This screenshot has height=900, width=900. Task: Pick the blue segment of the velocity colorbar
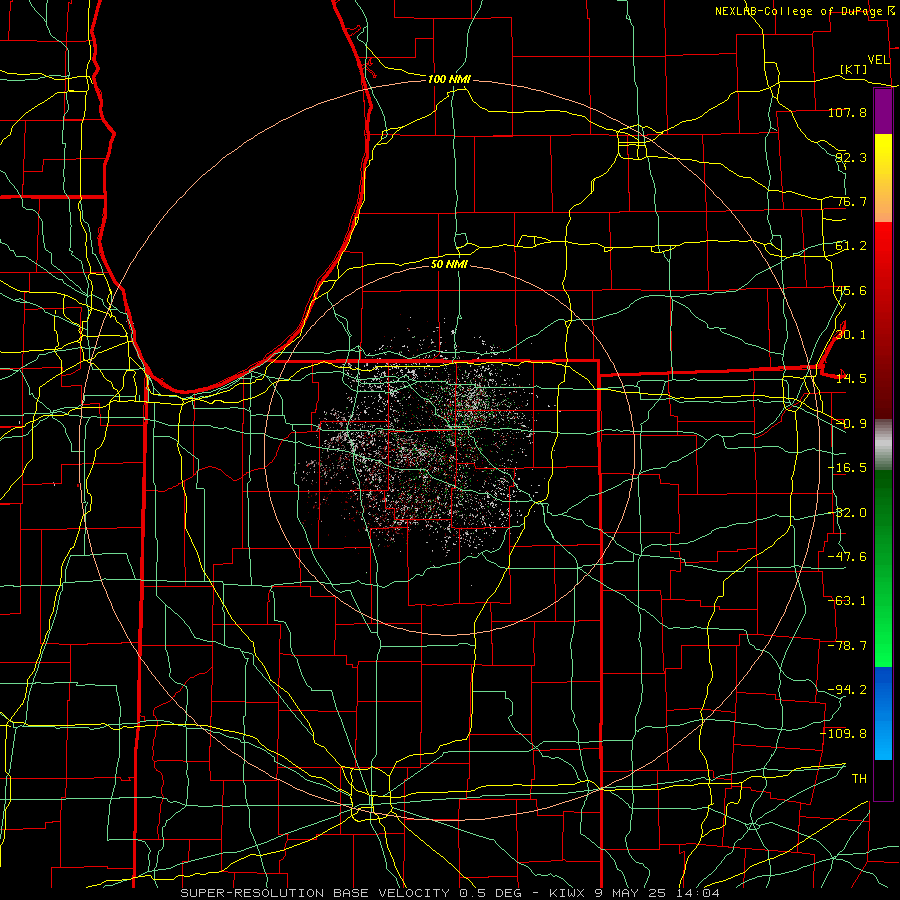tap(883, 713)
